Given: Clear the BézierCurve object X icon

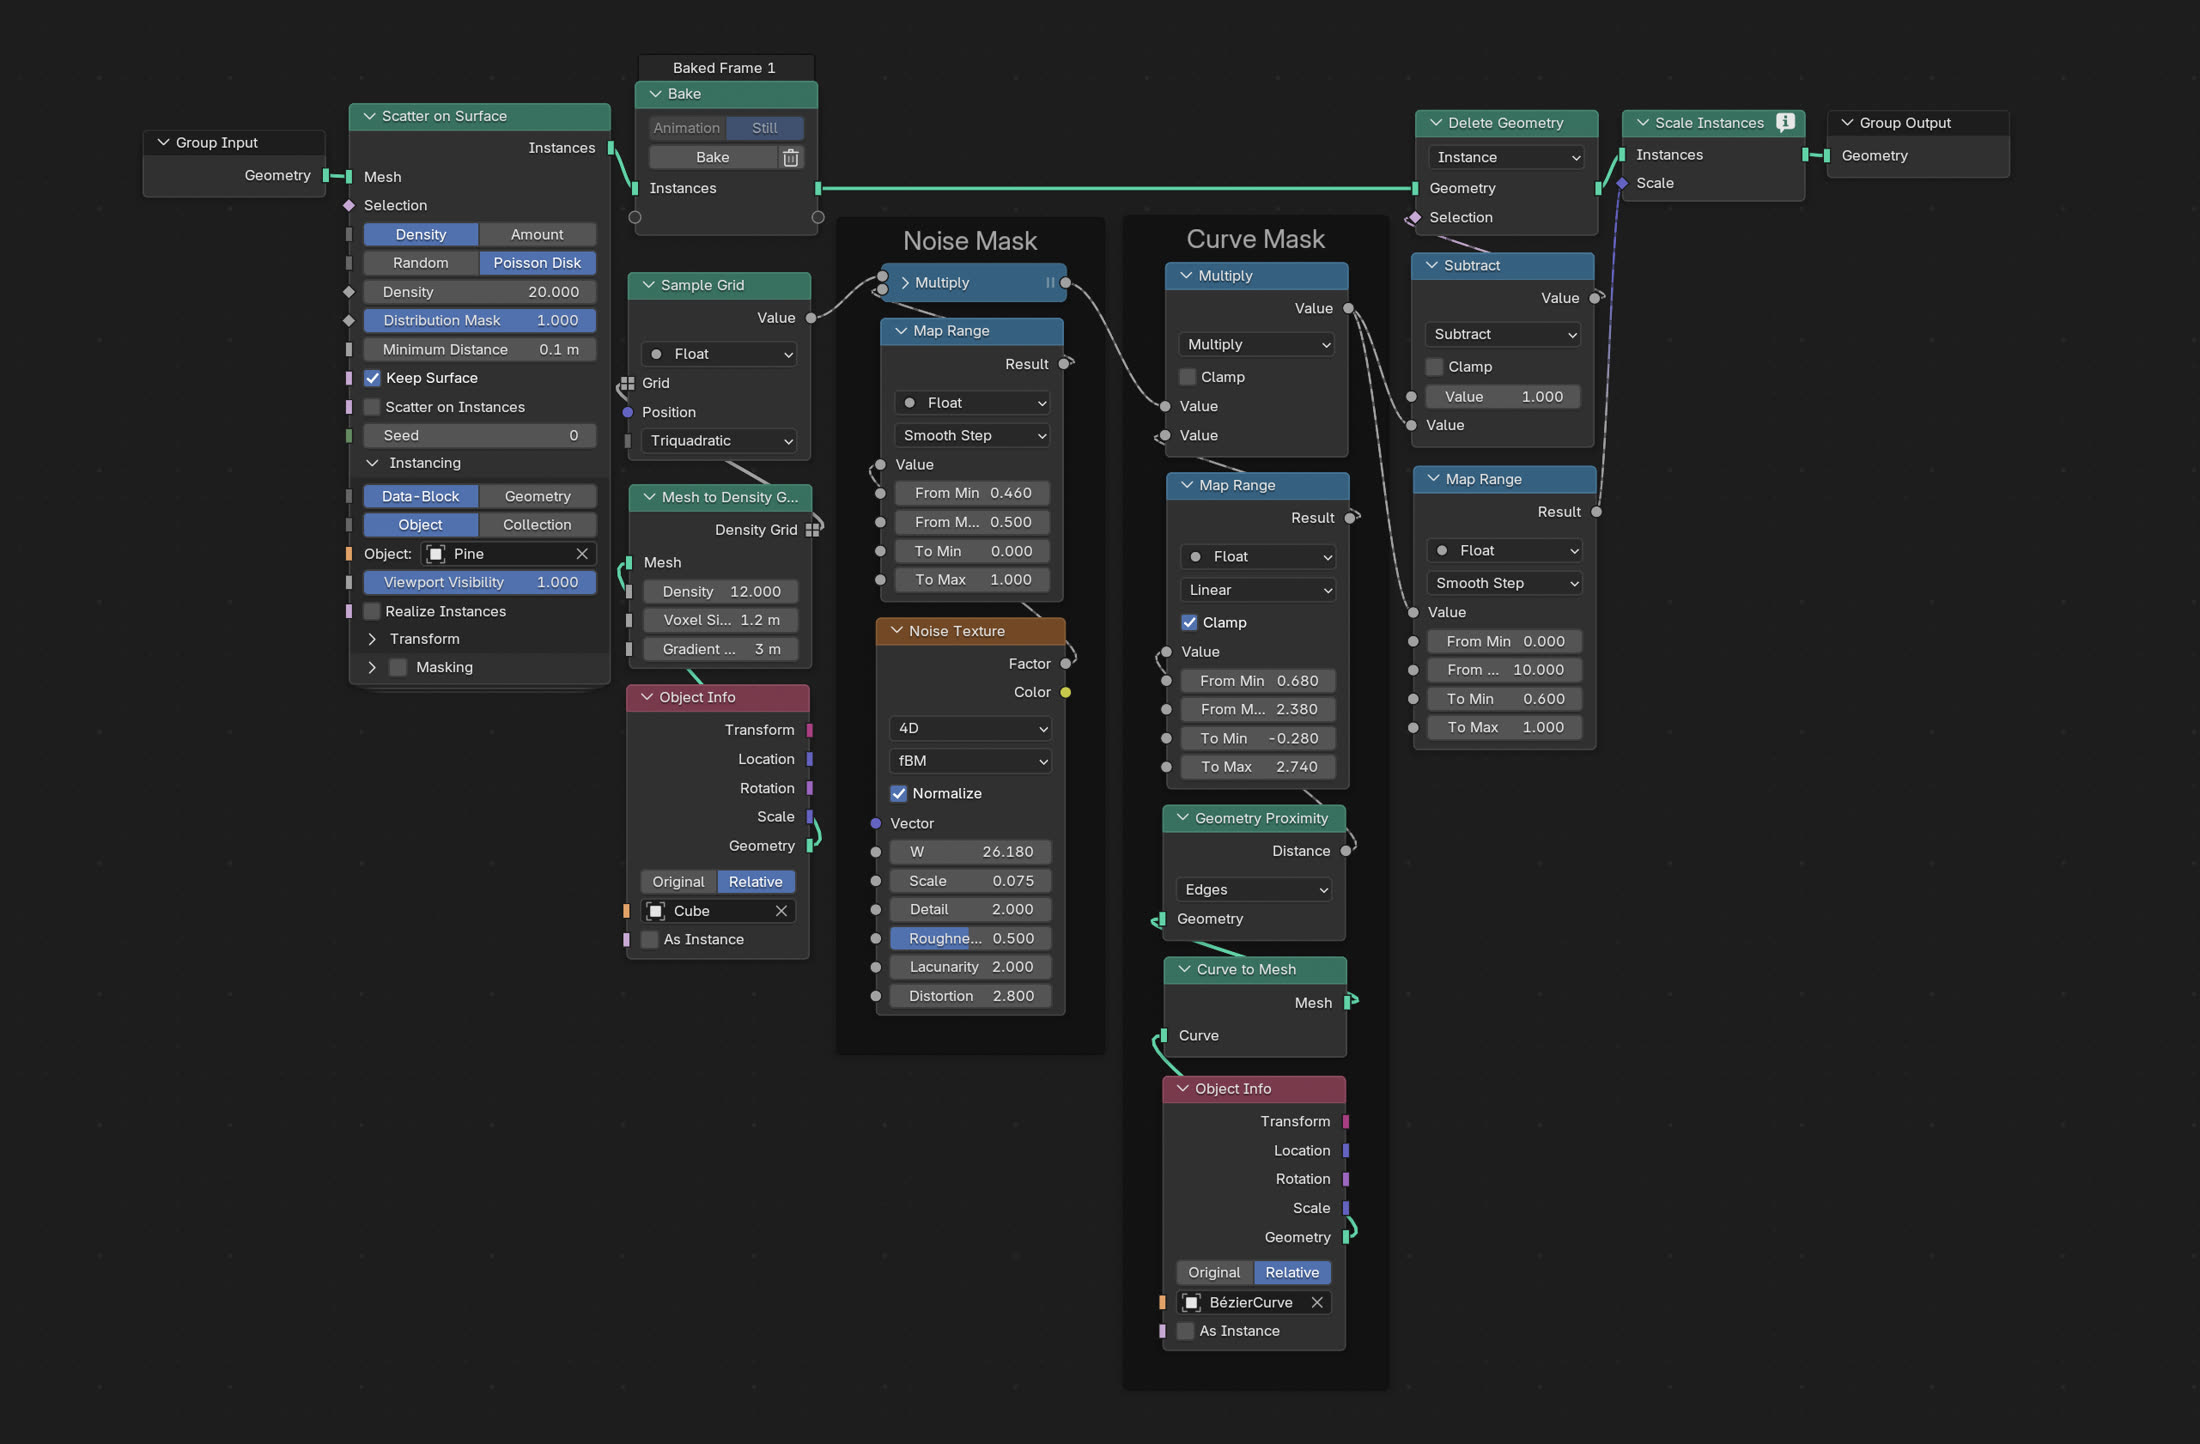Looking at the screenshot, I should tap(1317, 1302).
